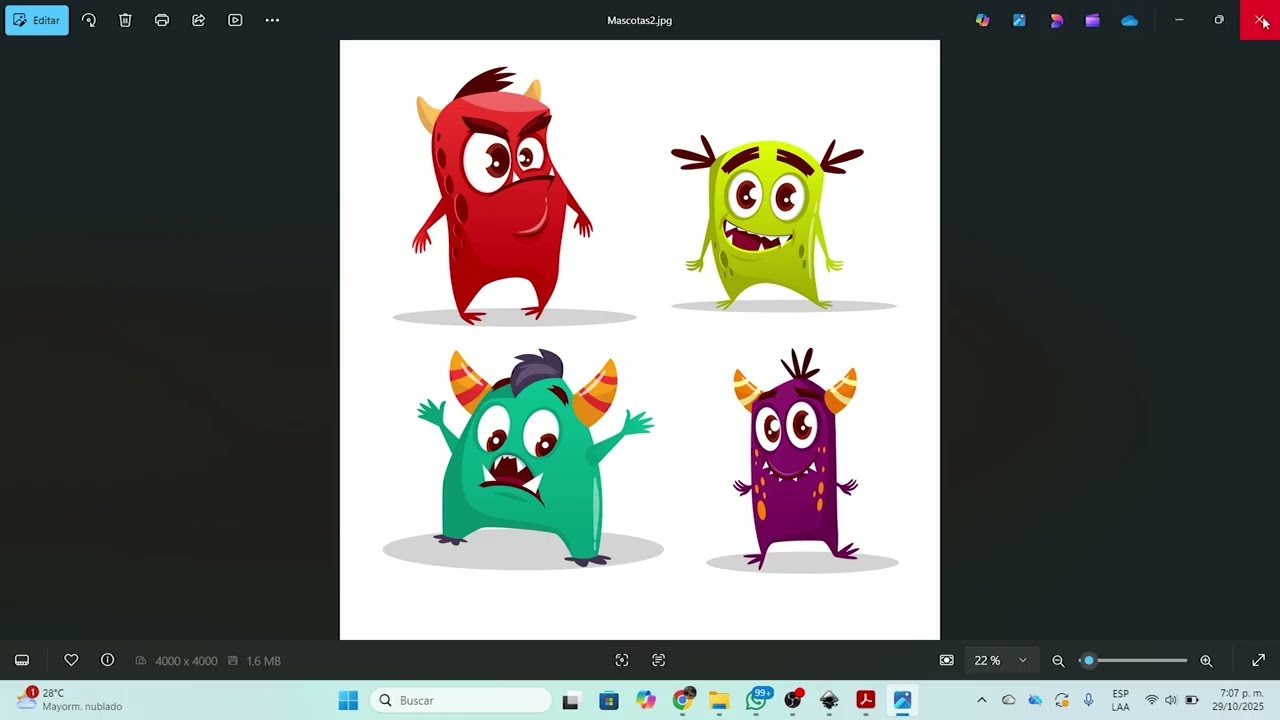This screenshot has height=720, width=1280.
Task: Minimize the Photos window
Action: 1179,20
